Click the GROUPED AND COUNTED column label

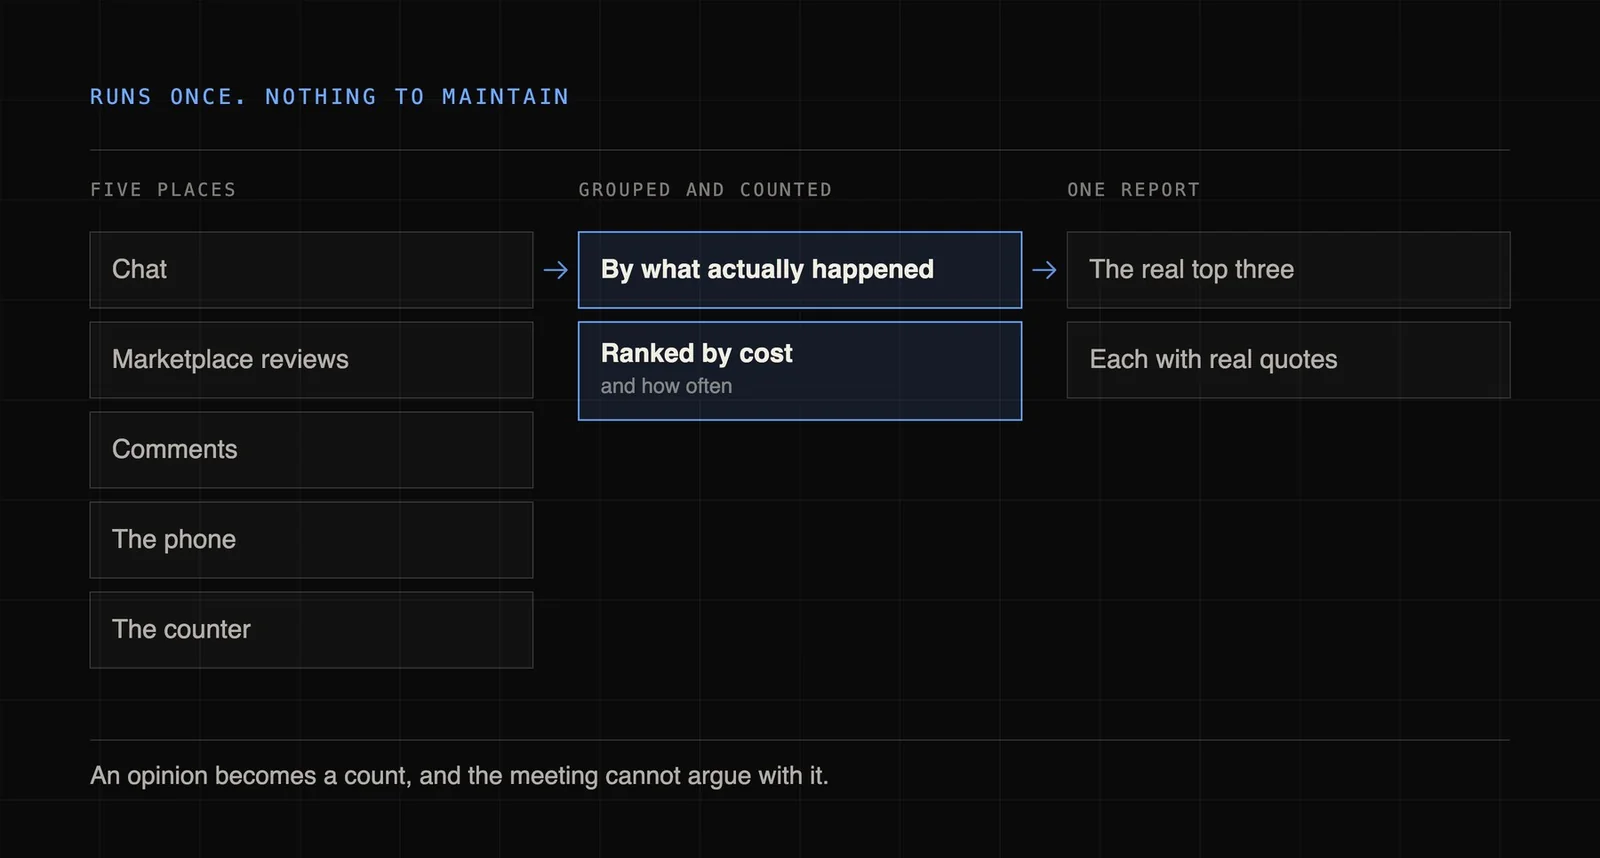(705, 190)
